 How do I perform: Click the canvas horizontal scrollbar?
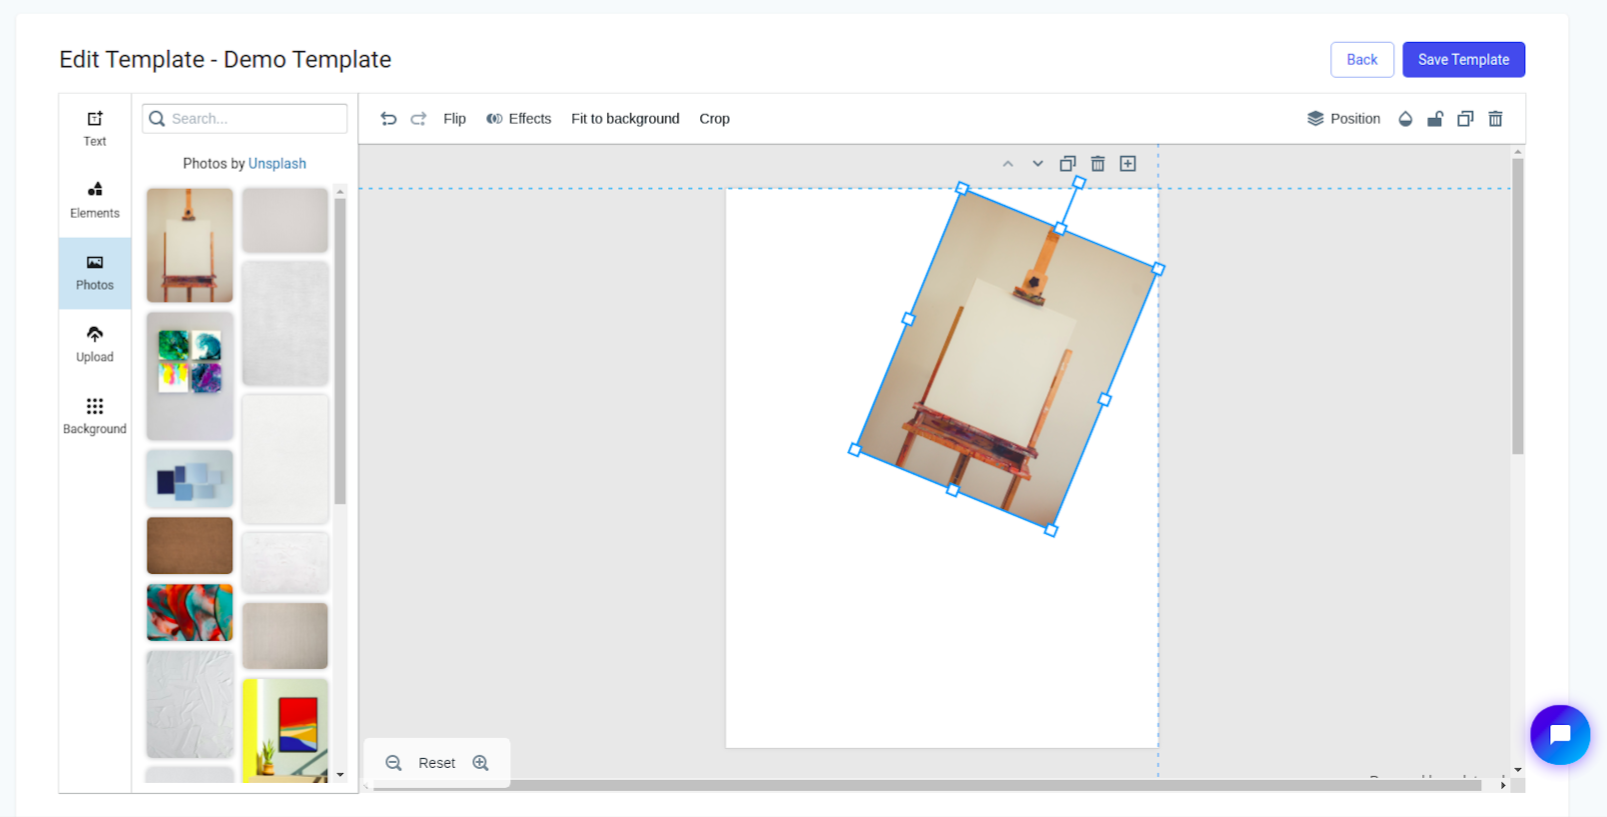point(927,786)
